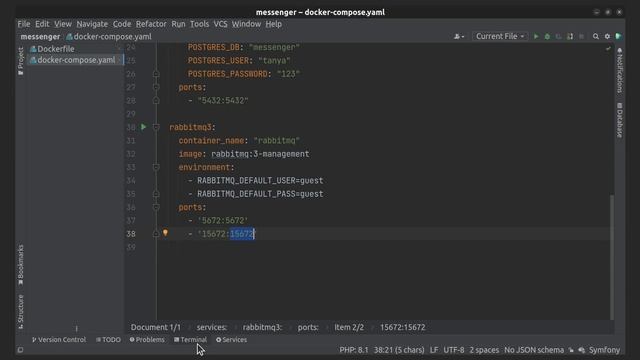This screenshot has height=360, width=640.
Task: Open the Problems tool window
Action: click(x=147, y=340)
